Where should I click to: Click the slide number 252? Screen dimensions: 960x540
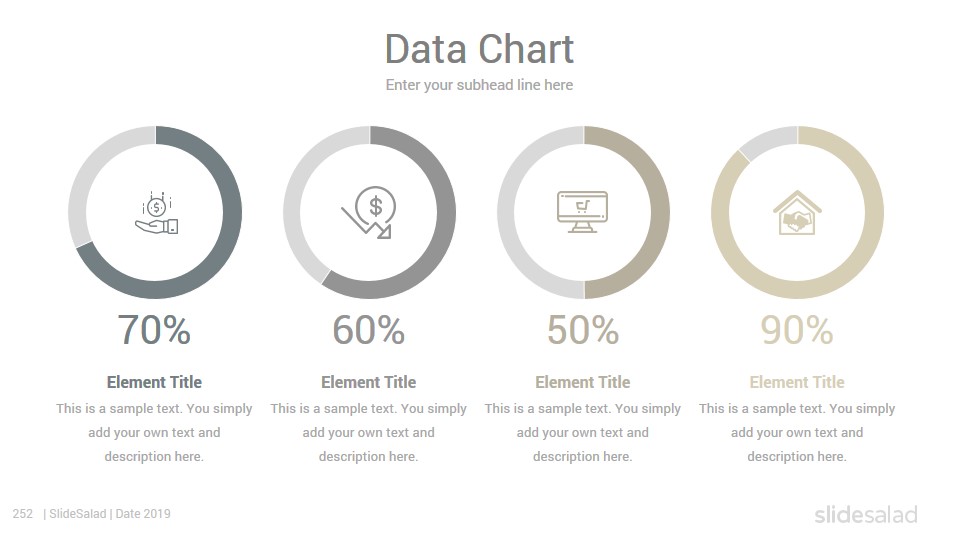[23, 514]
